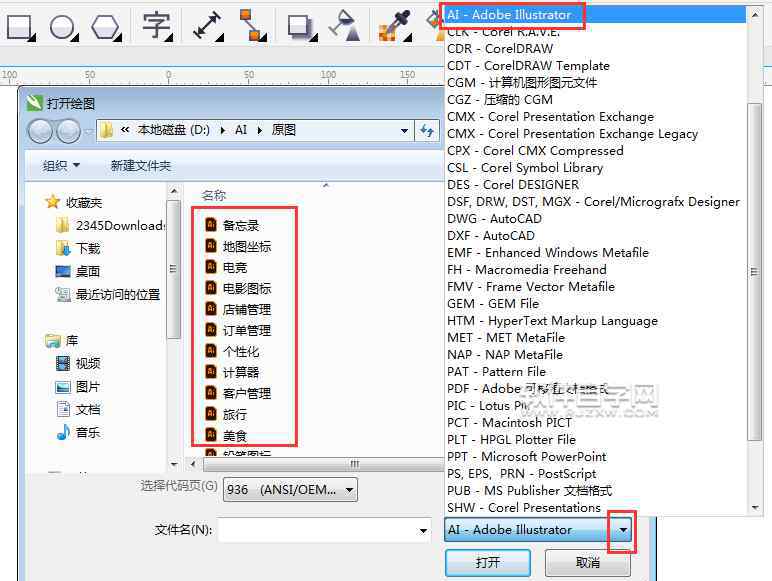Select the Eyedropper tool
Image resolution: width=772 pixels, height=581 pixels.
coord(394,26)
